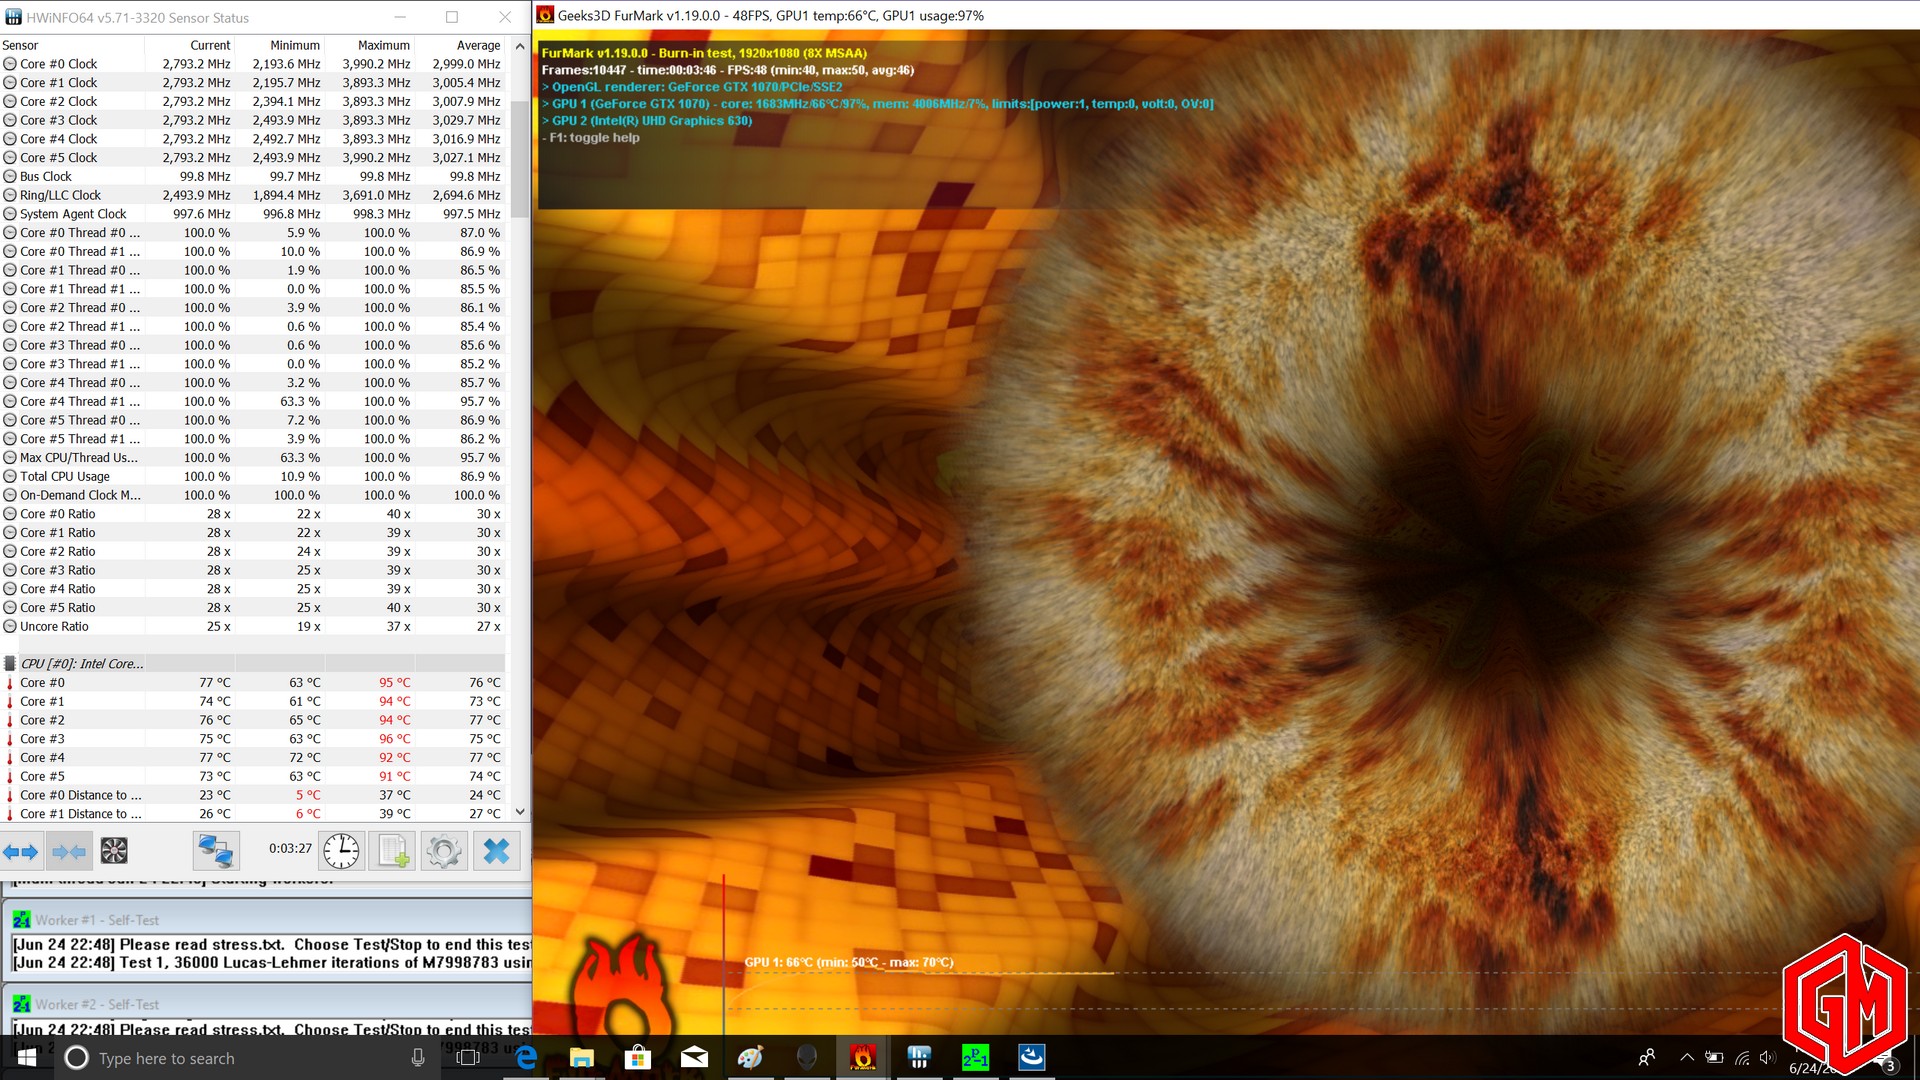Select the Ring/LLC Clock row
This screenshot has height=1080, width=1920.
(x=252, y=195)
